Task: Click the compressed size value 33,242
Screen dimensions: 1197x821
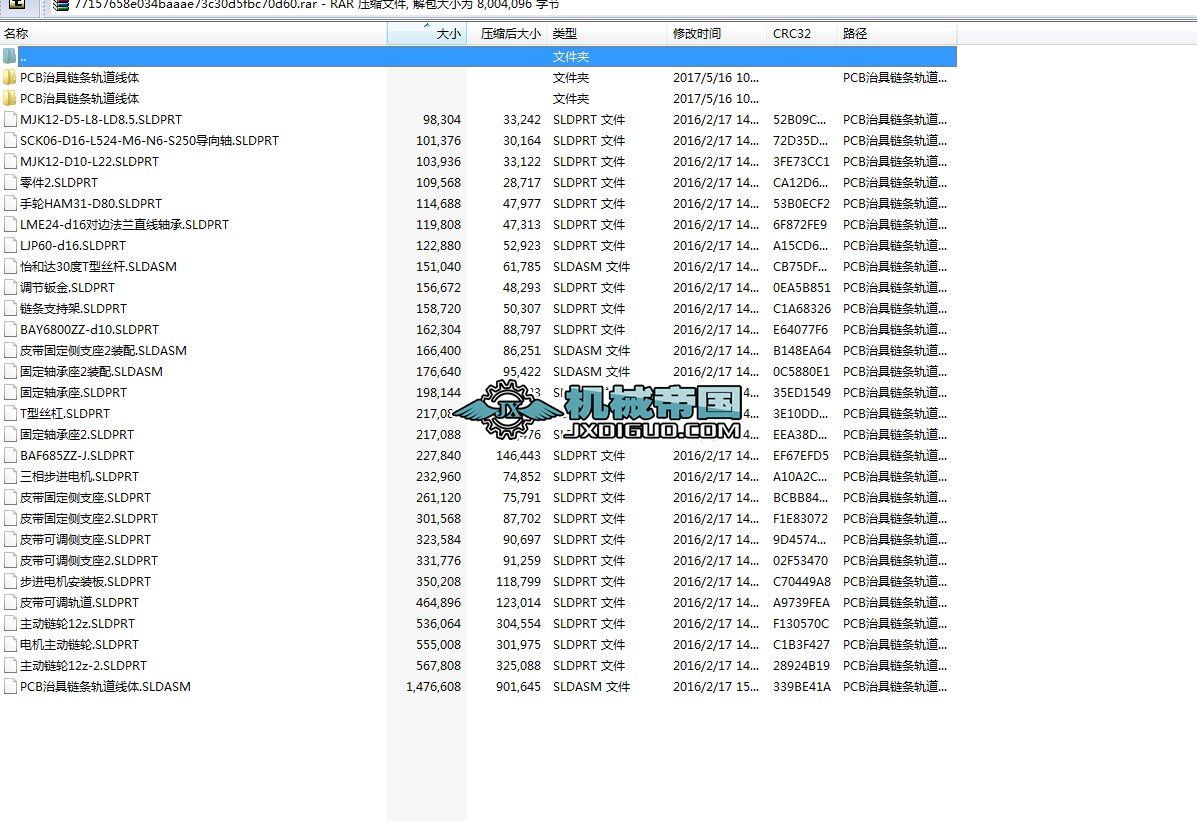Action: tap(522, 119)
